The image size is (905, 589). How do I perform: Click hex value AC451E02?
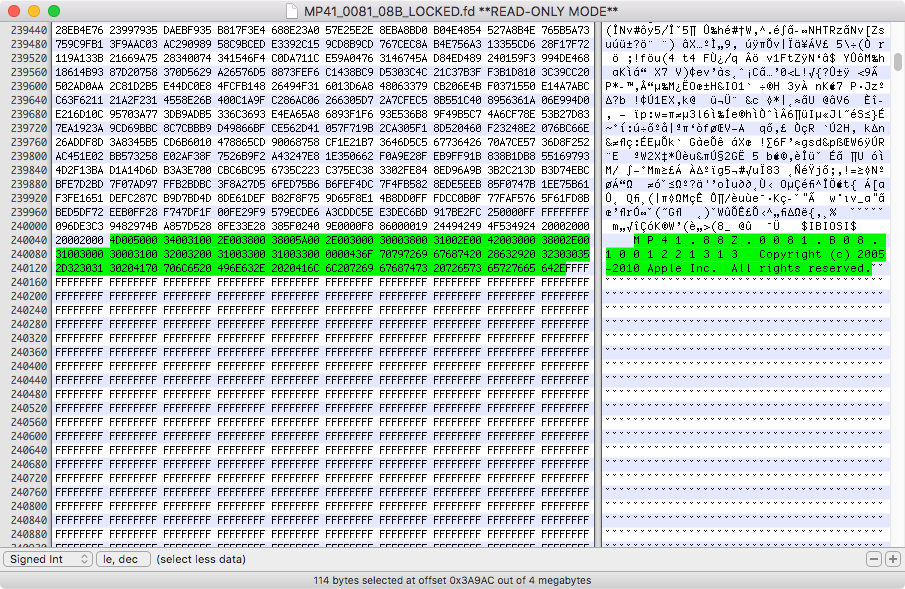coord(79,156)
